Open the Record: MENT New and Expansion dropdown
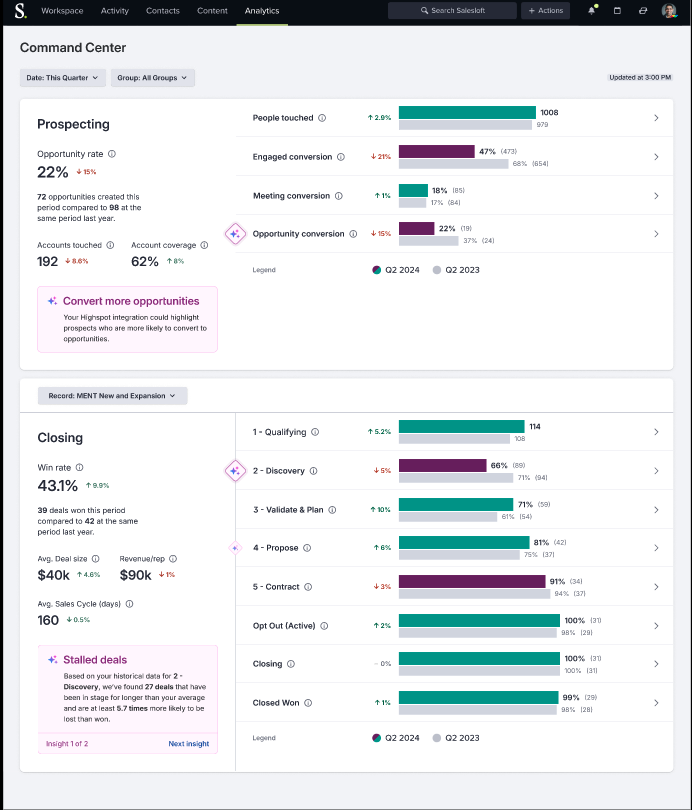 tap(112, 396)
